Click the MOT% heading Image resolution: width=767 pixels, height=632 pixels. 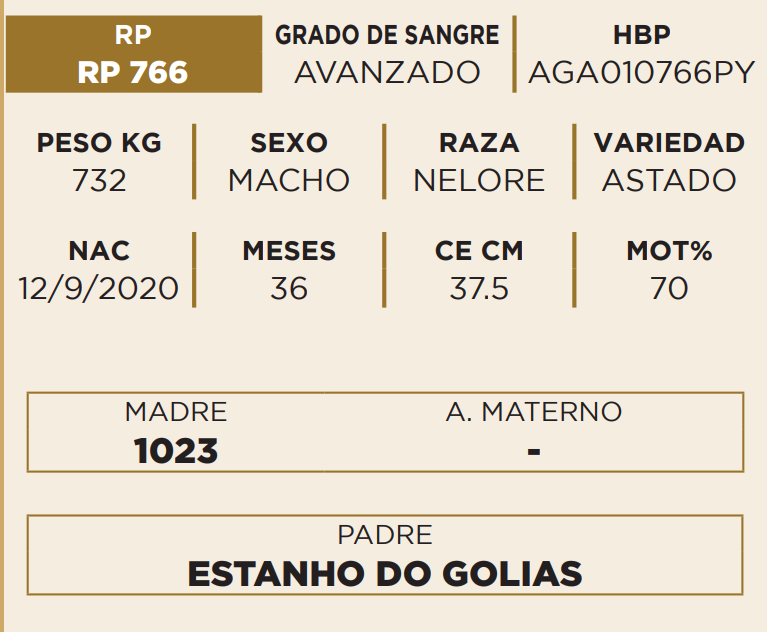[x=669, y=251]
